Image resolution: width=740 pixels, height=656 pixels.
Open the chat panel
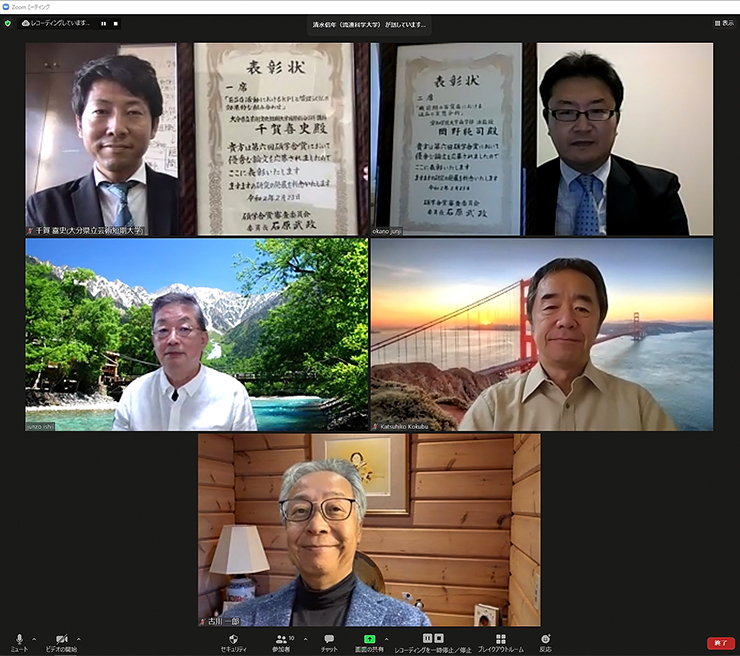pyautogui.click(x=329, y=639)
